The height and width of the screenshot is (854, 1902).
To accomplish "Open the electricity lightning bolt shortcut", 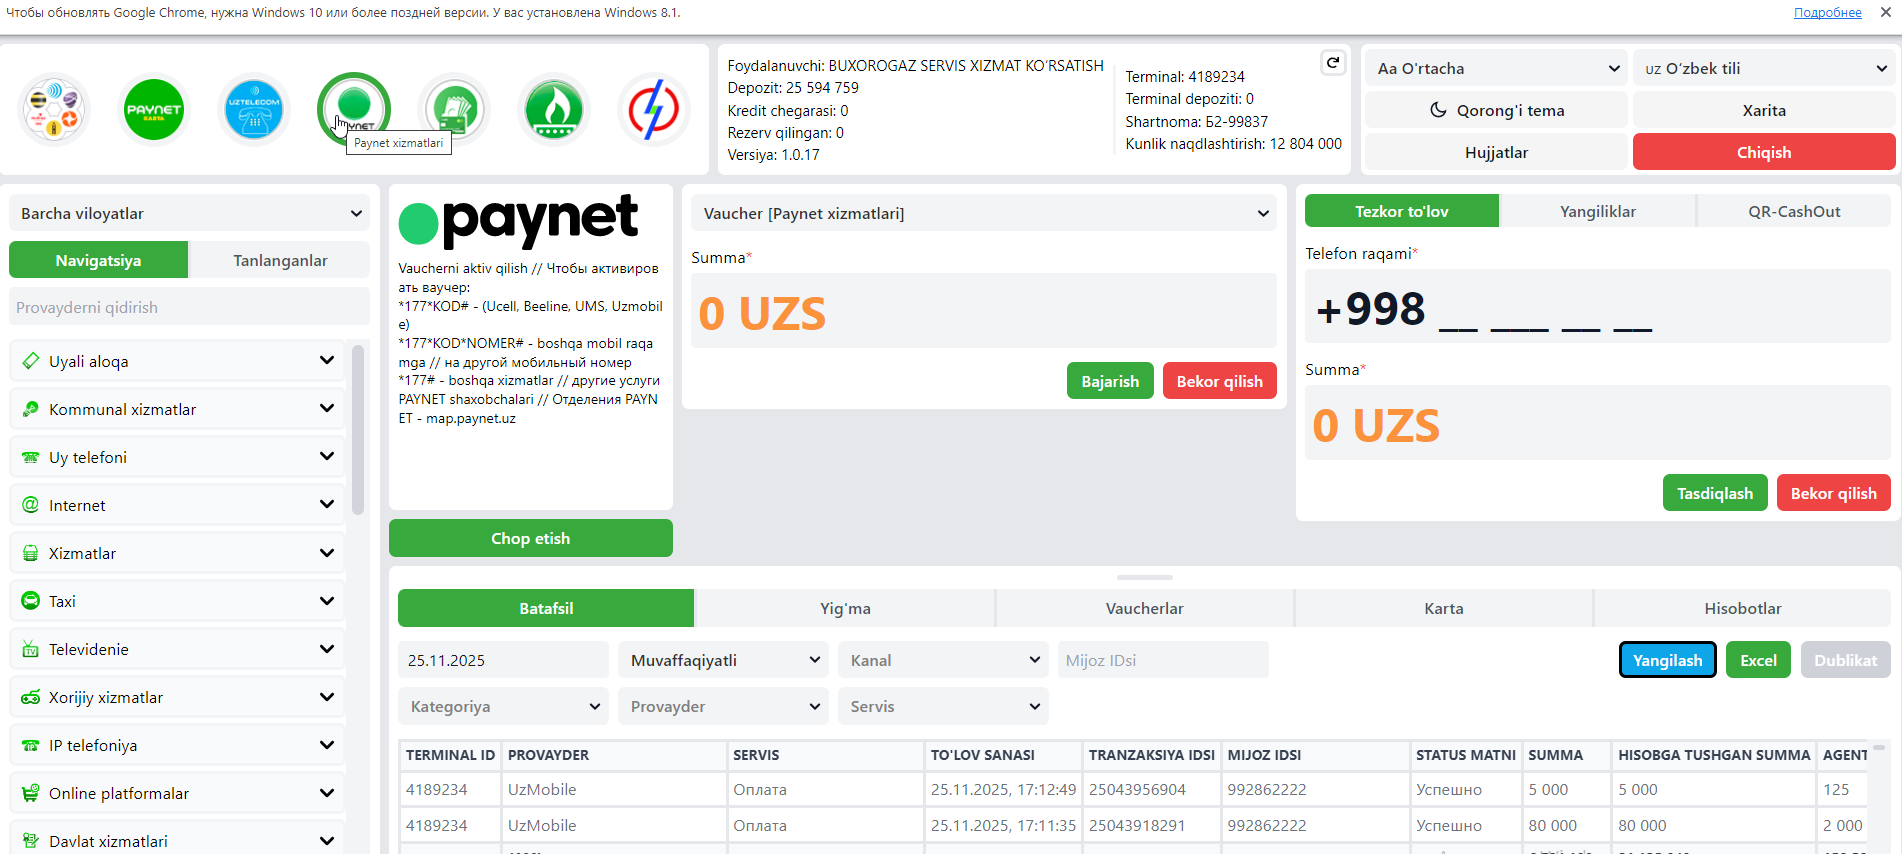I will 654,109.
